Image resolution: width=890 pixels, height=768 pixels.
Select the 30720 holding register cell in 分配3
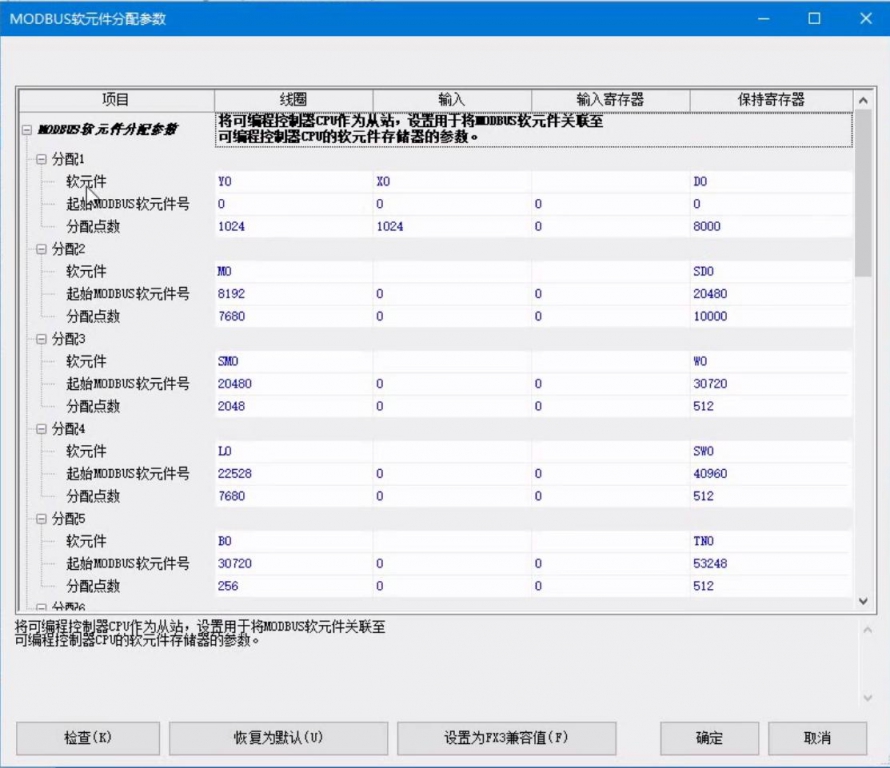pyautogui.click(x=771, y=384)
